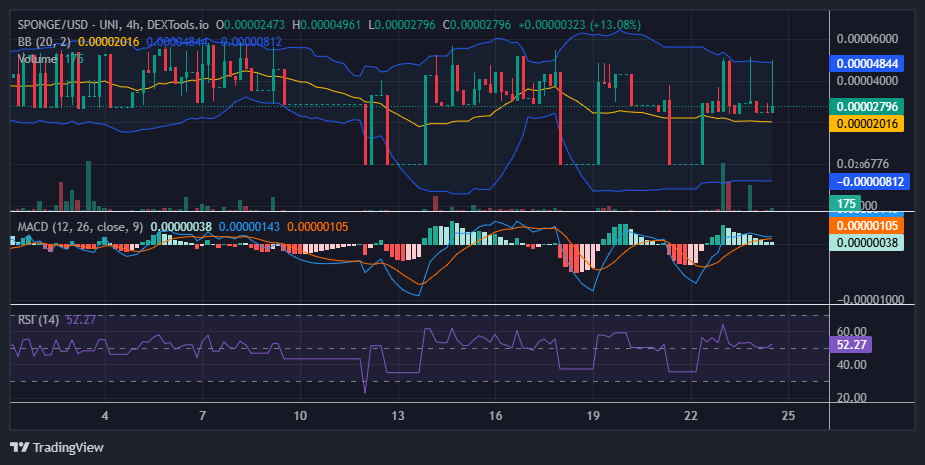925x465 pixels.
Task: Open the TradingView logo link
Action: (x=57, y=448)
